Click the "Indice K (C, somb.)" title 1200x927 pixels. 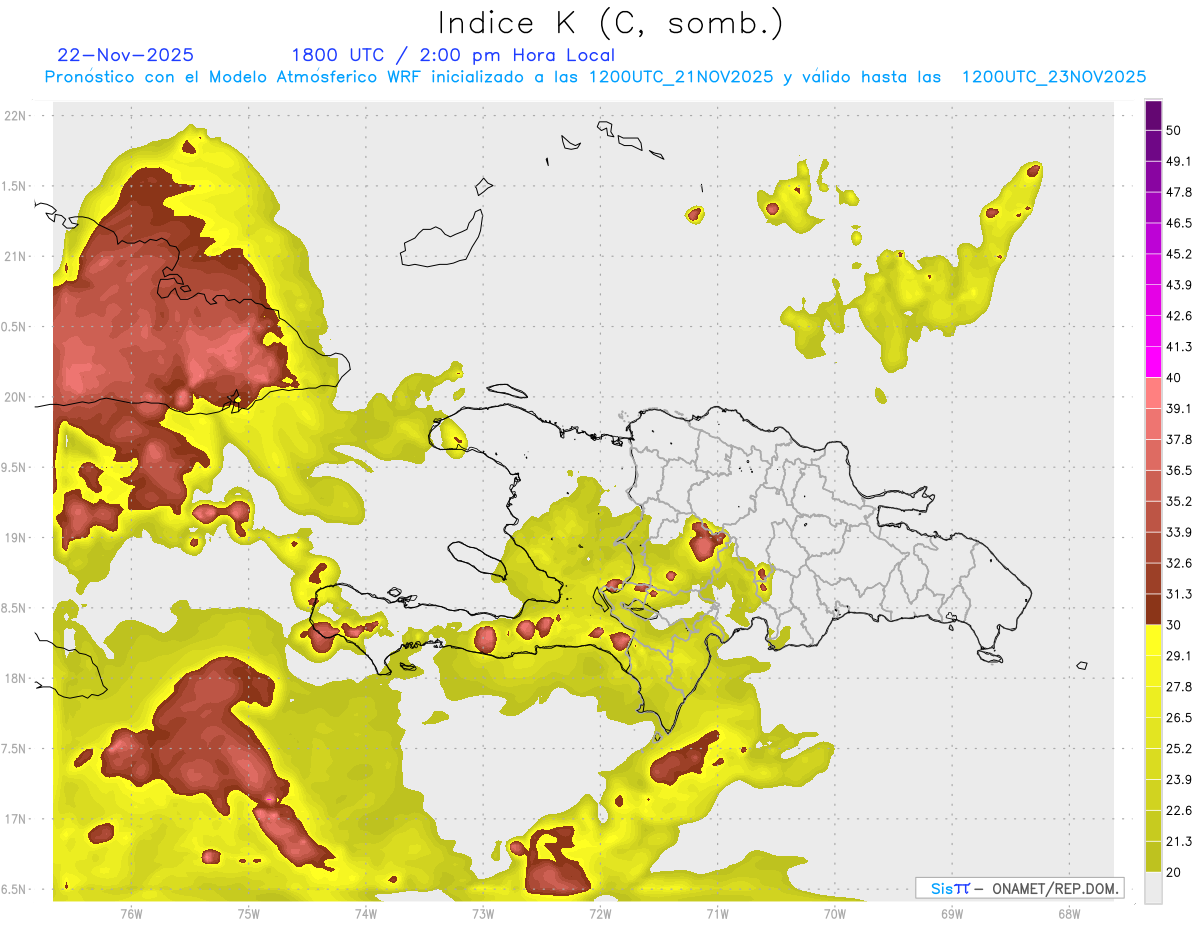point(610,23)
